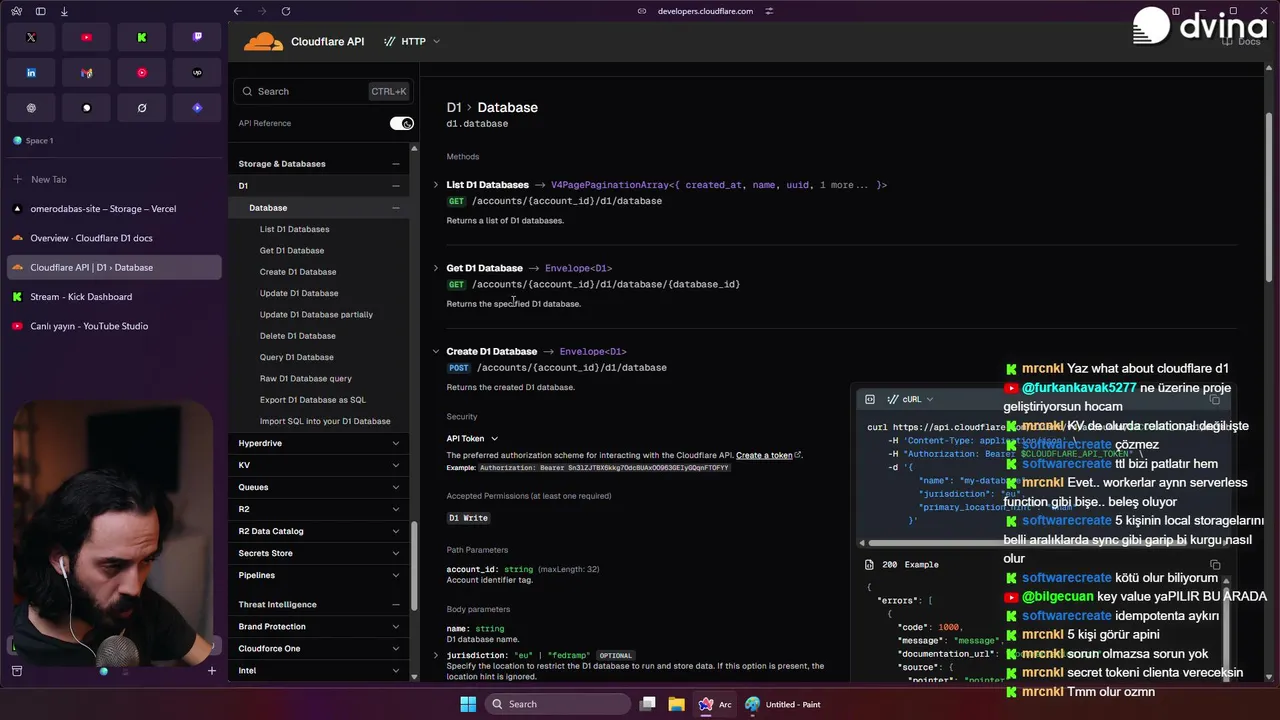Screen dimensions: 1280x720
Task: Click the developers.cloudflare.com address bar
Action: tap(705, 11)
